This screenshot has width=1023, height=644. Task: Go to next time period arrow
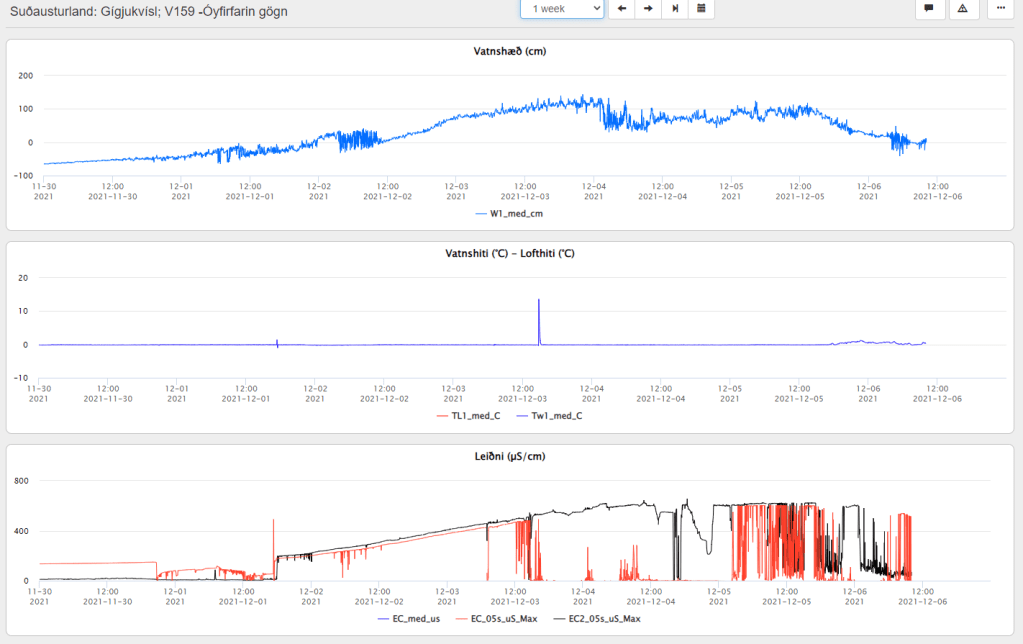(648, 9)
